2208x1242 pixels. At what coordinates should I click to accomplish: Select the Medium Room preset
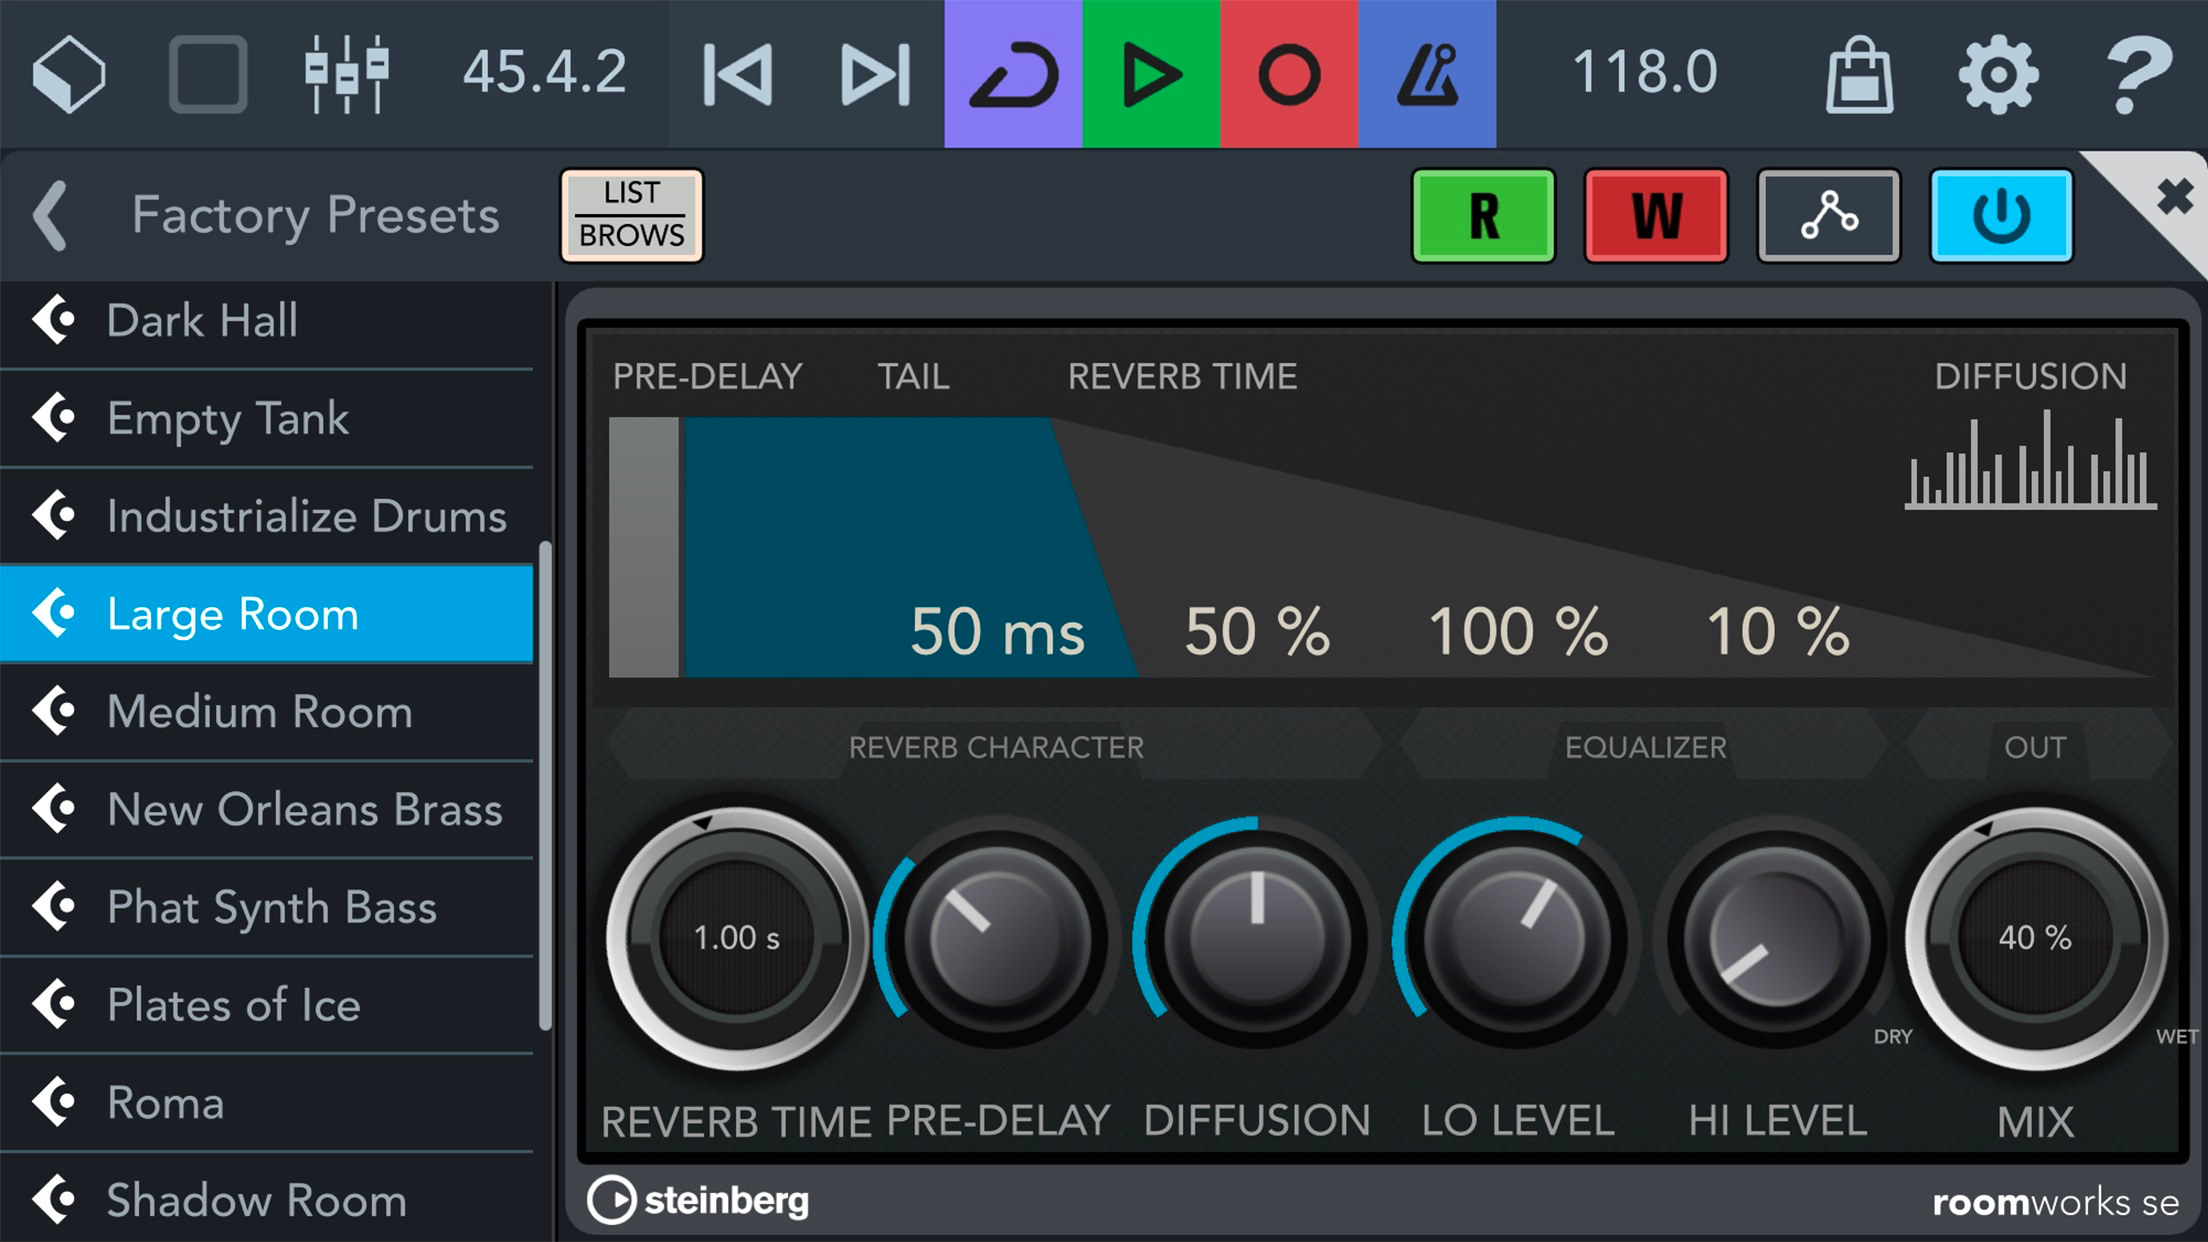260,712
